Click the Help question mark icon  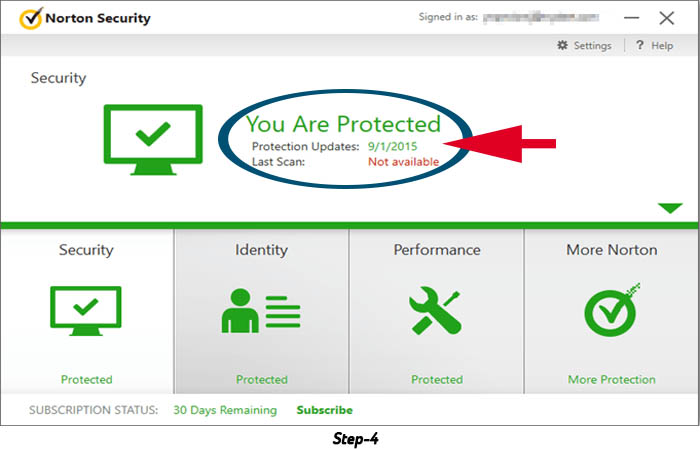[640, 45]
